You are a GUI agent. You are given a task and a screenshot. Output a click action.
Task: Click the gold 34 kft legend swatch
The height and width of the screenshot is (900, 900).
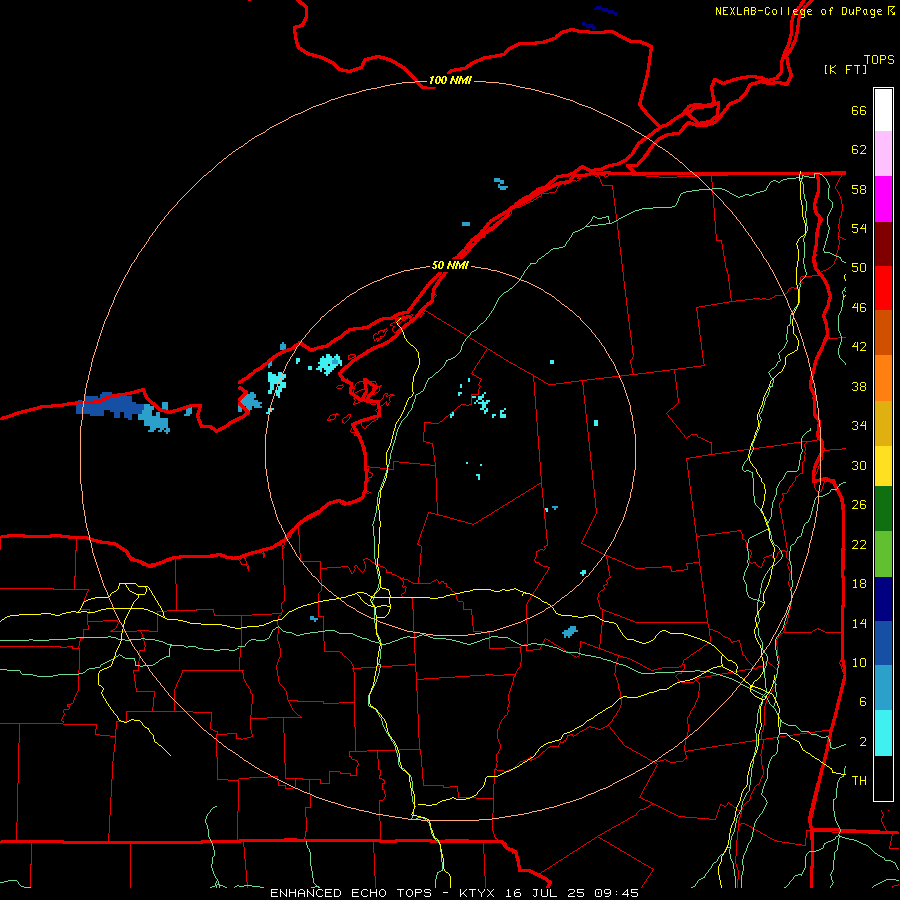point(883,423)
